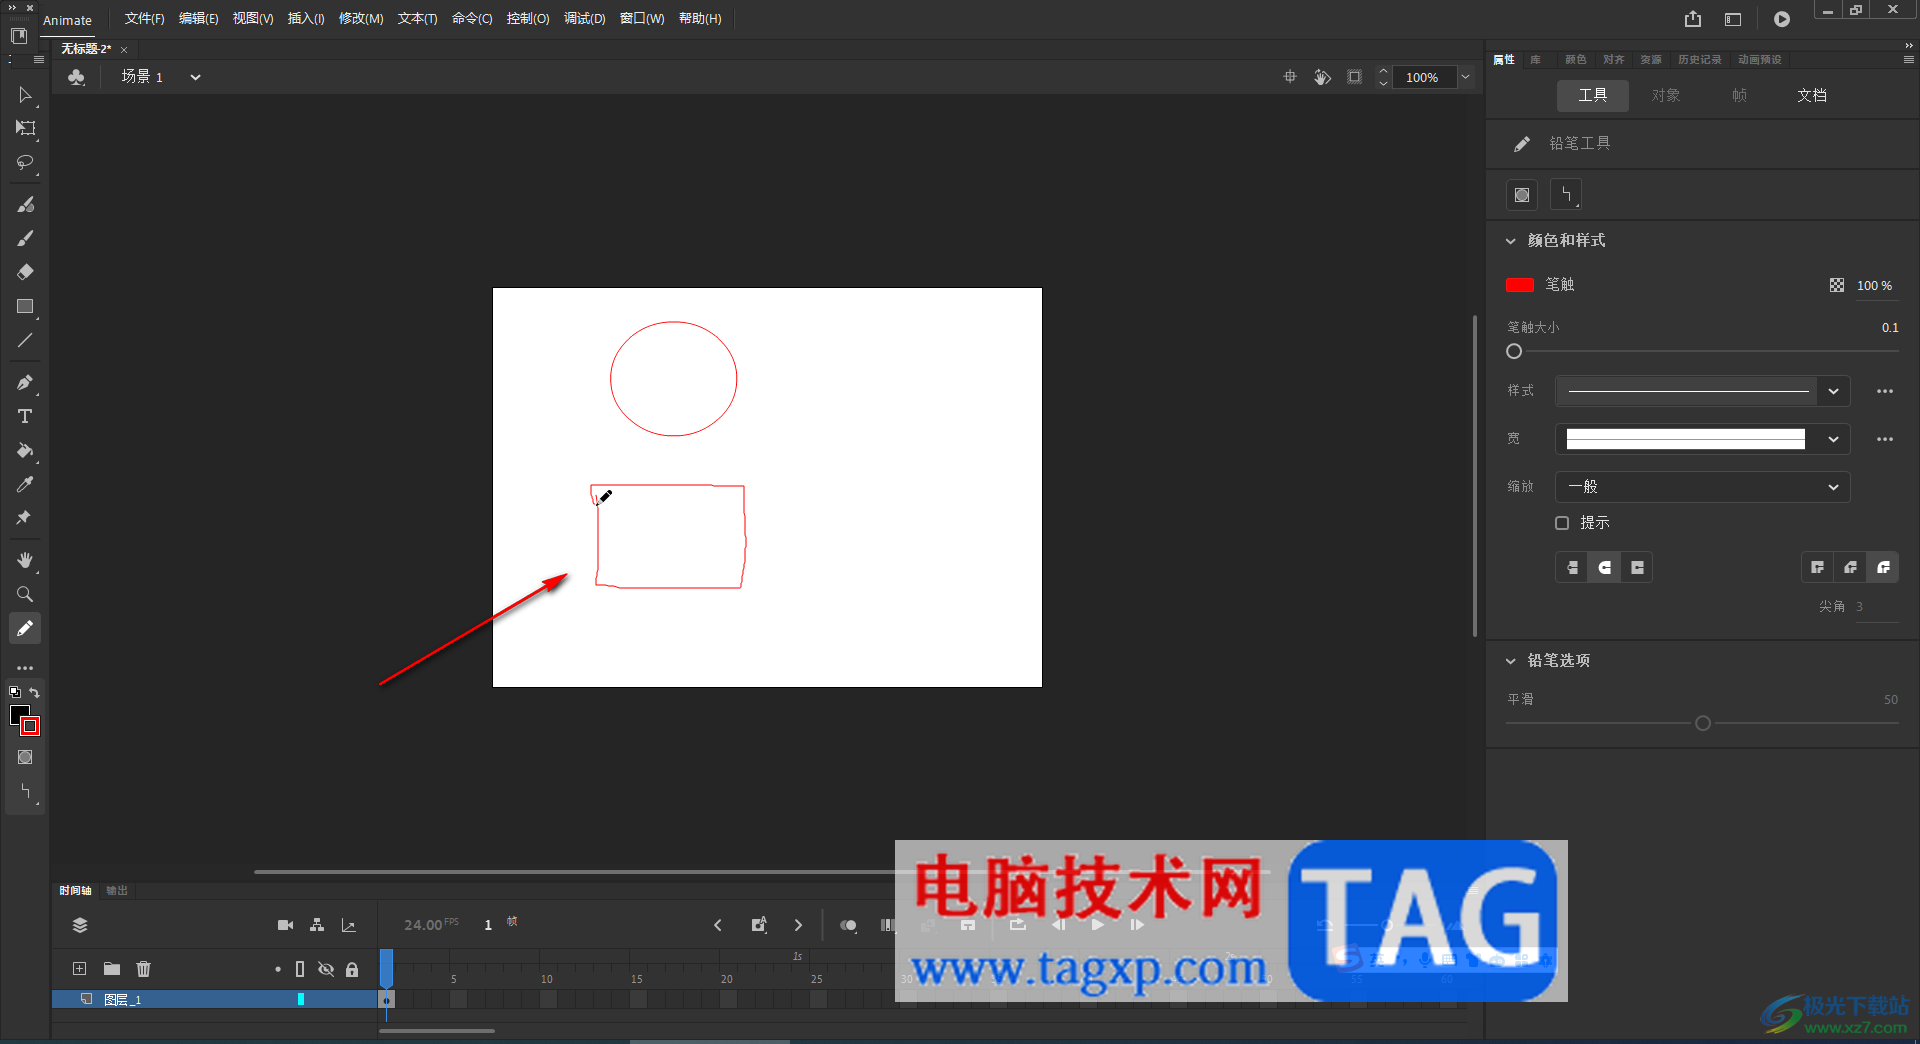Select the Pen tool

(x=25, y=382)
